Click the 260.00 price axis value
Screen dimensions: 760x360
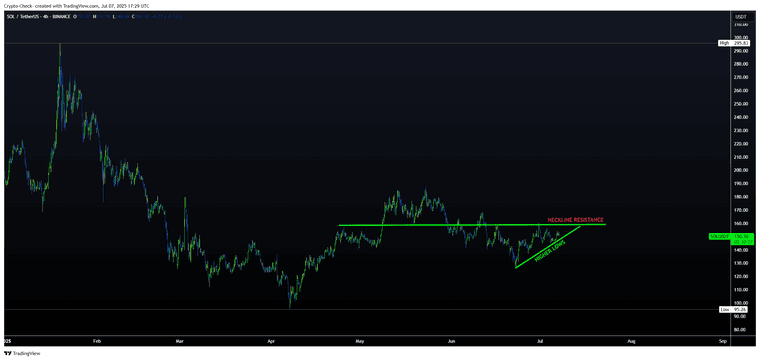(740, 91)
